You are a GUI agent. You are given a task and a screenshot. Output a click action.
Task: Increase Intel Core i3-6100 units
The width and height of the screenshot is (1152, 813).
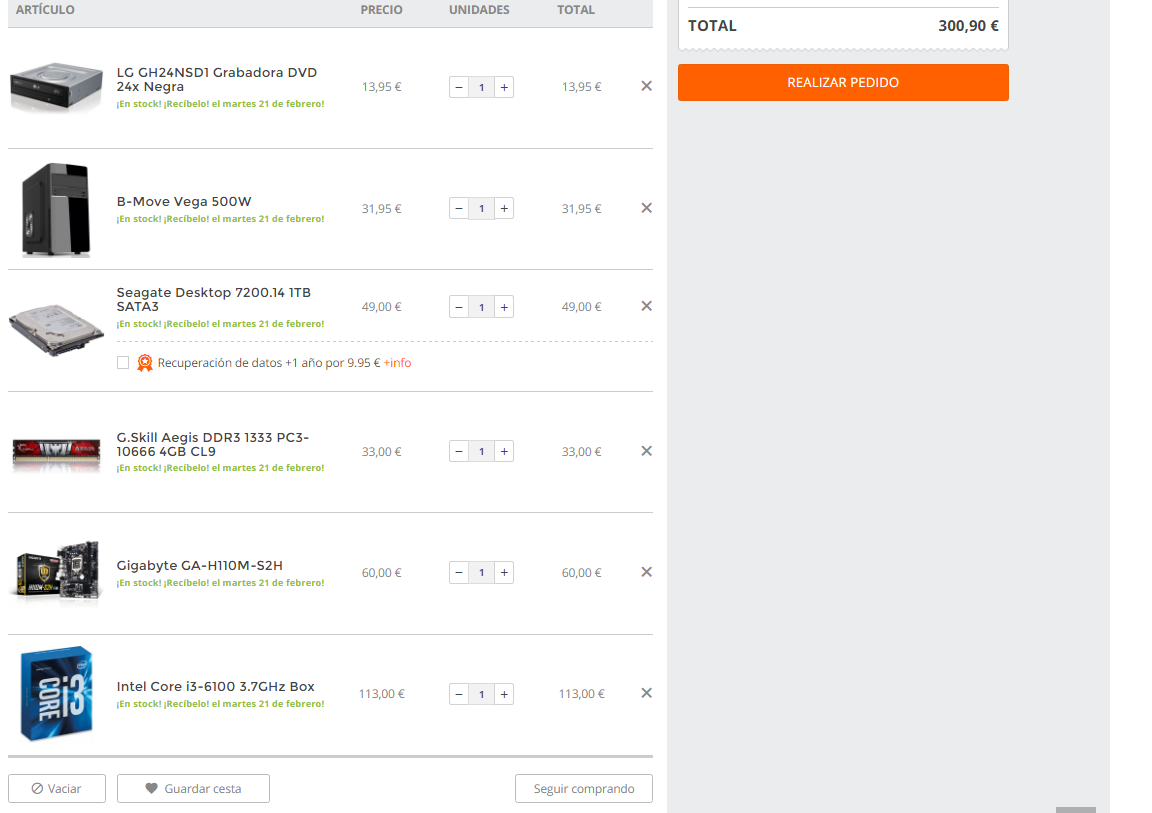pos(504,694)
